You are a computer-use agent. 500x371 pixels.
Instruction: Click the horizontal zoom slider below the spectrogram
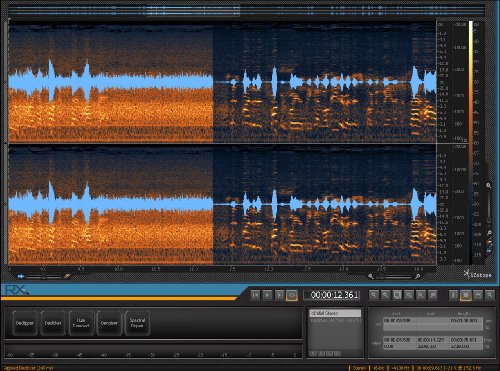394,276
